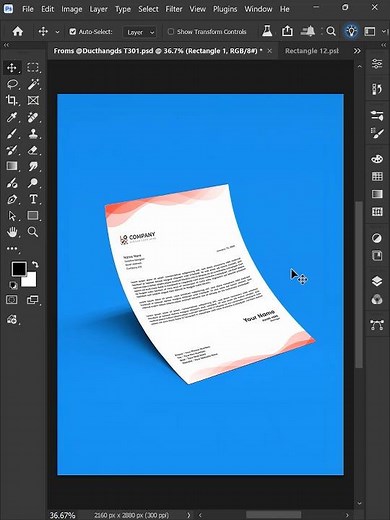Image resolution: width=390 pixels, height=520 pixels.
Task: Open the Discover lightbulb search
Action: click(x=351, y=32)
